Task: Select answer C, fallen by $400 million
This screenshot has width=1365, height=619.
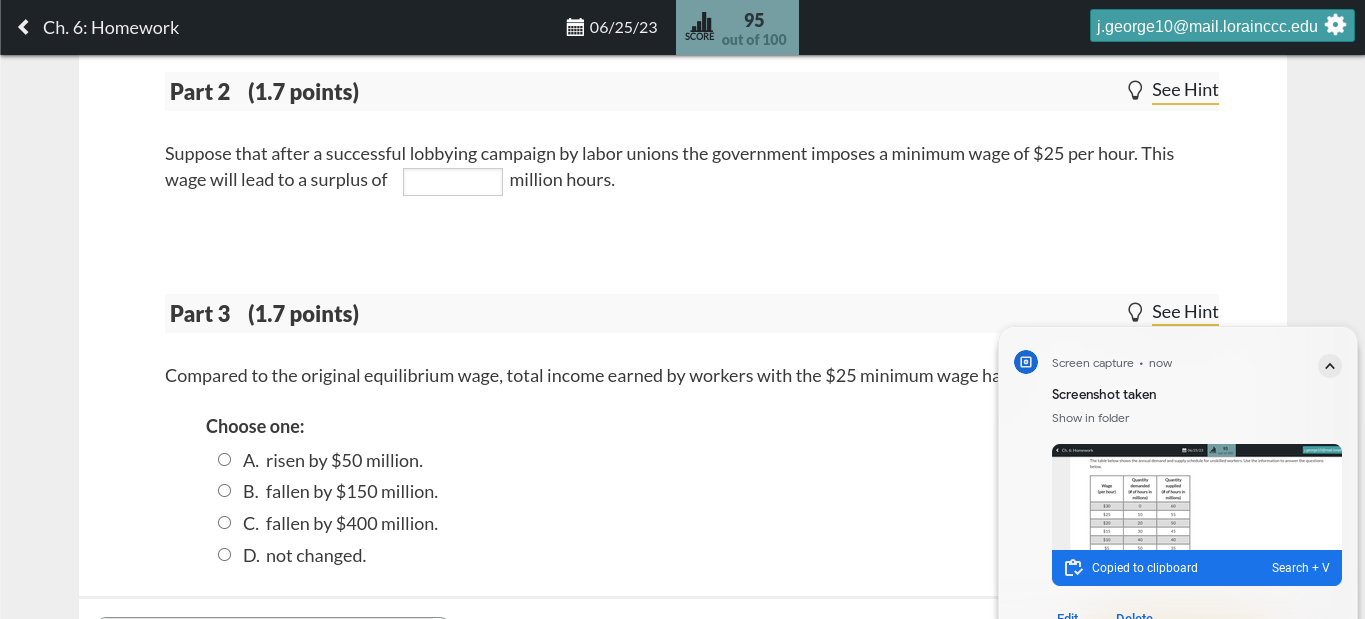Action: (x=224, y=522)
